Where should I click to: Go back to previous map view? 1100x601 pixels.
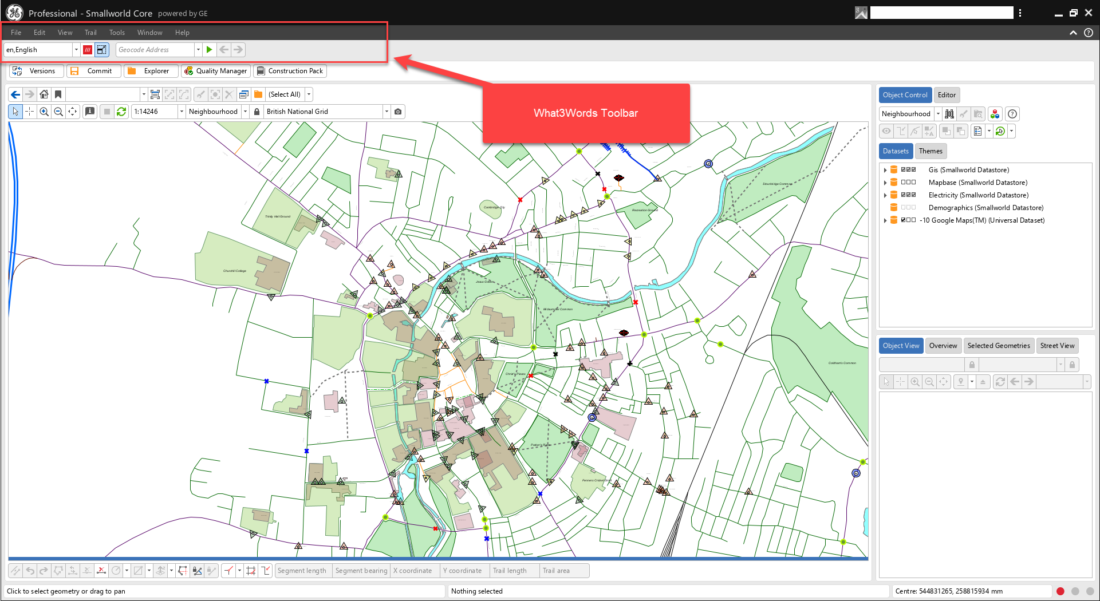pyautogui.click(x=15, y=94)
